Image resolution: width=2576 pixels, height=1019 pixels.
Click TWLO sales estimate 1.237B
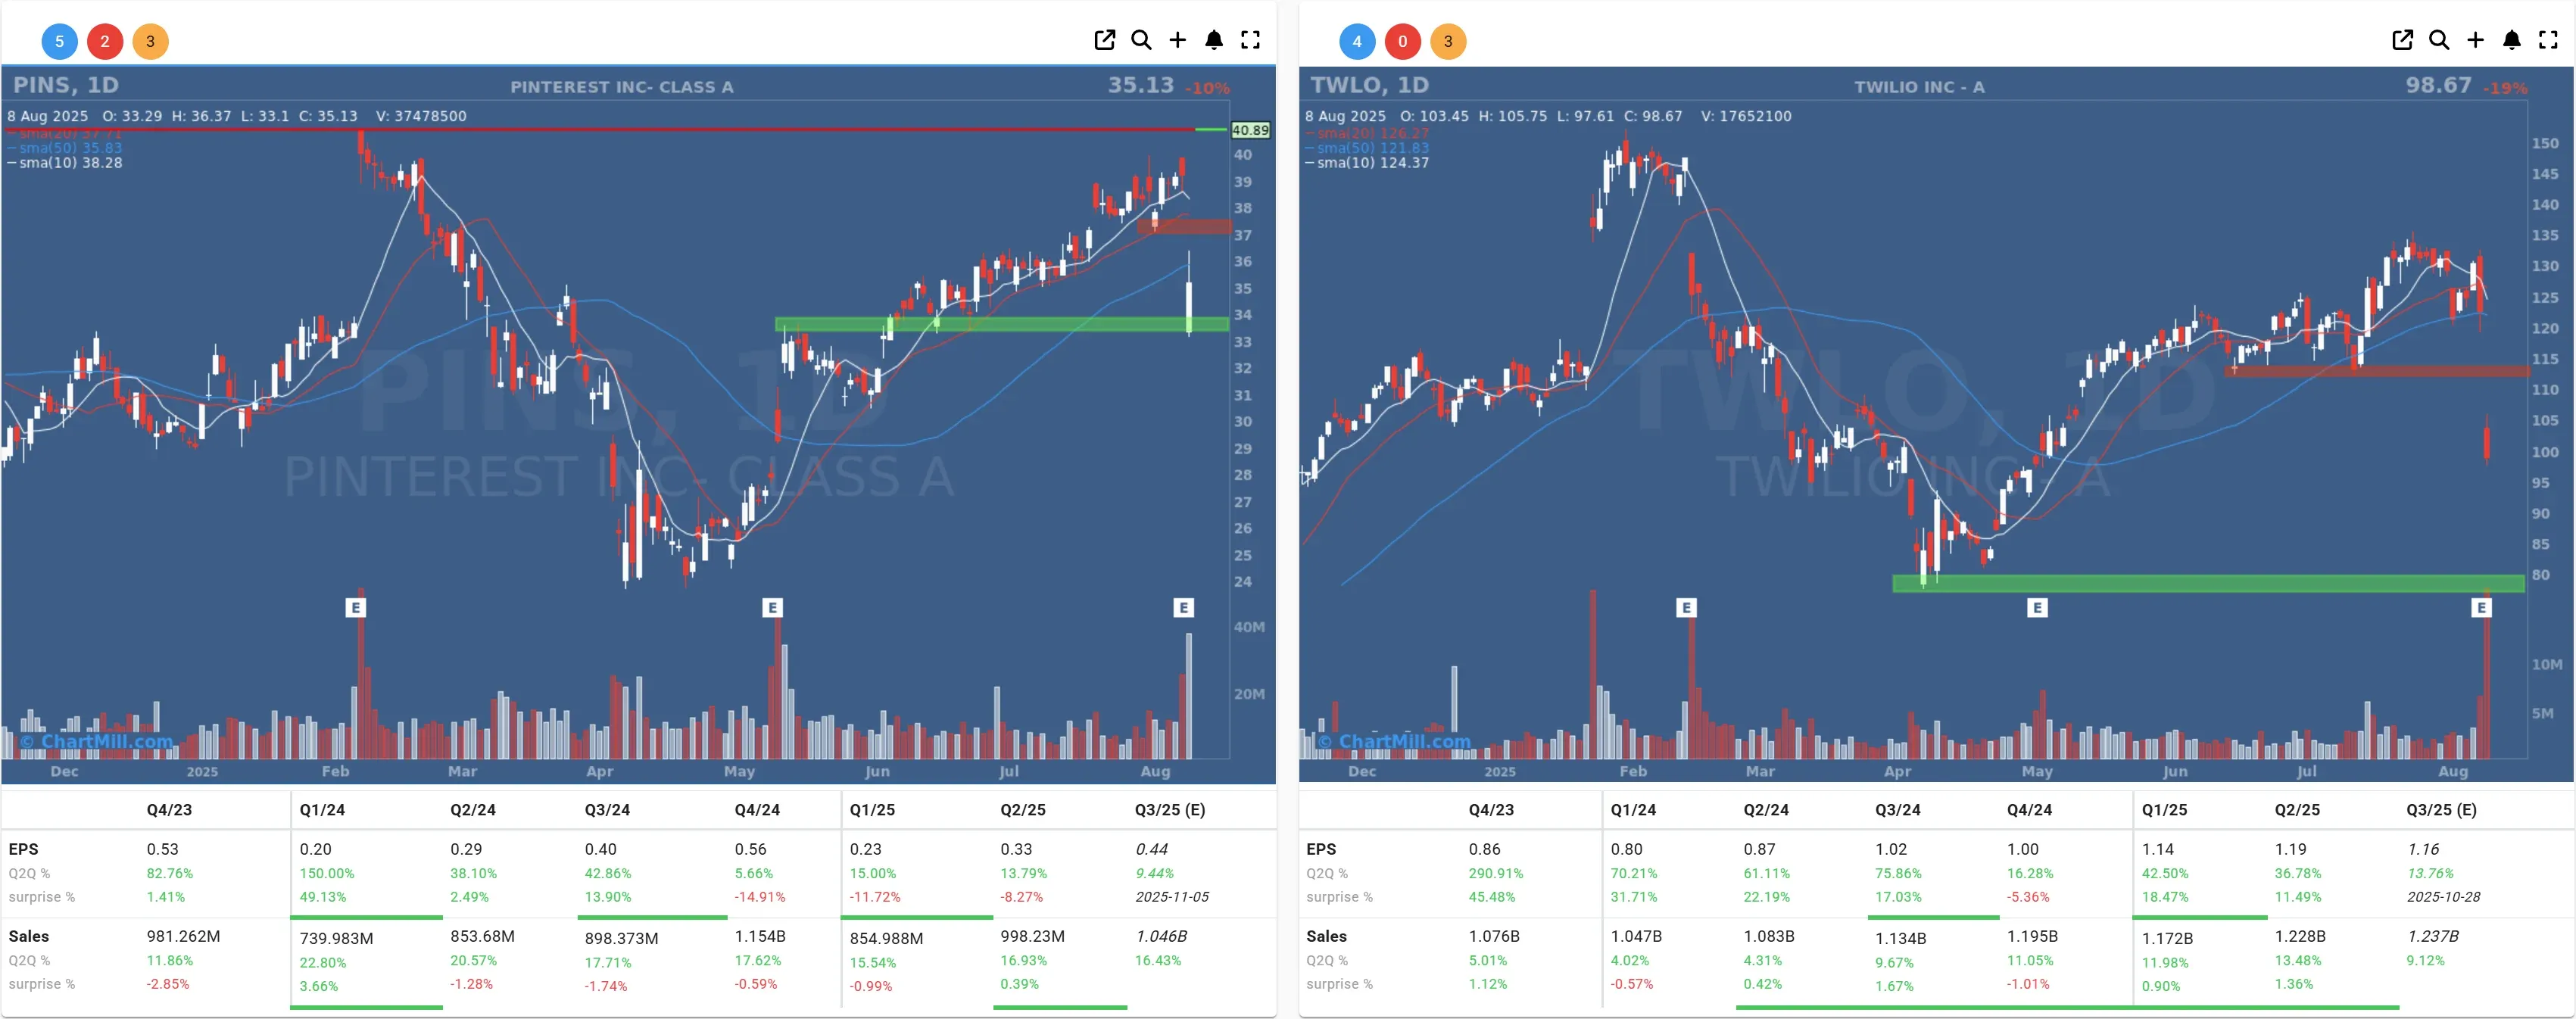click(x=2432, y=936)
